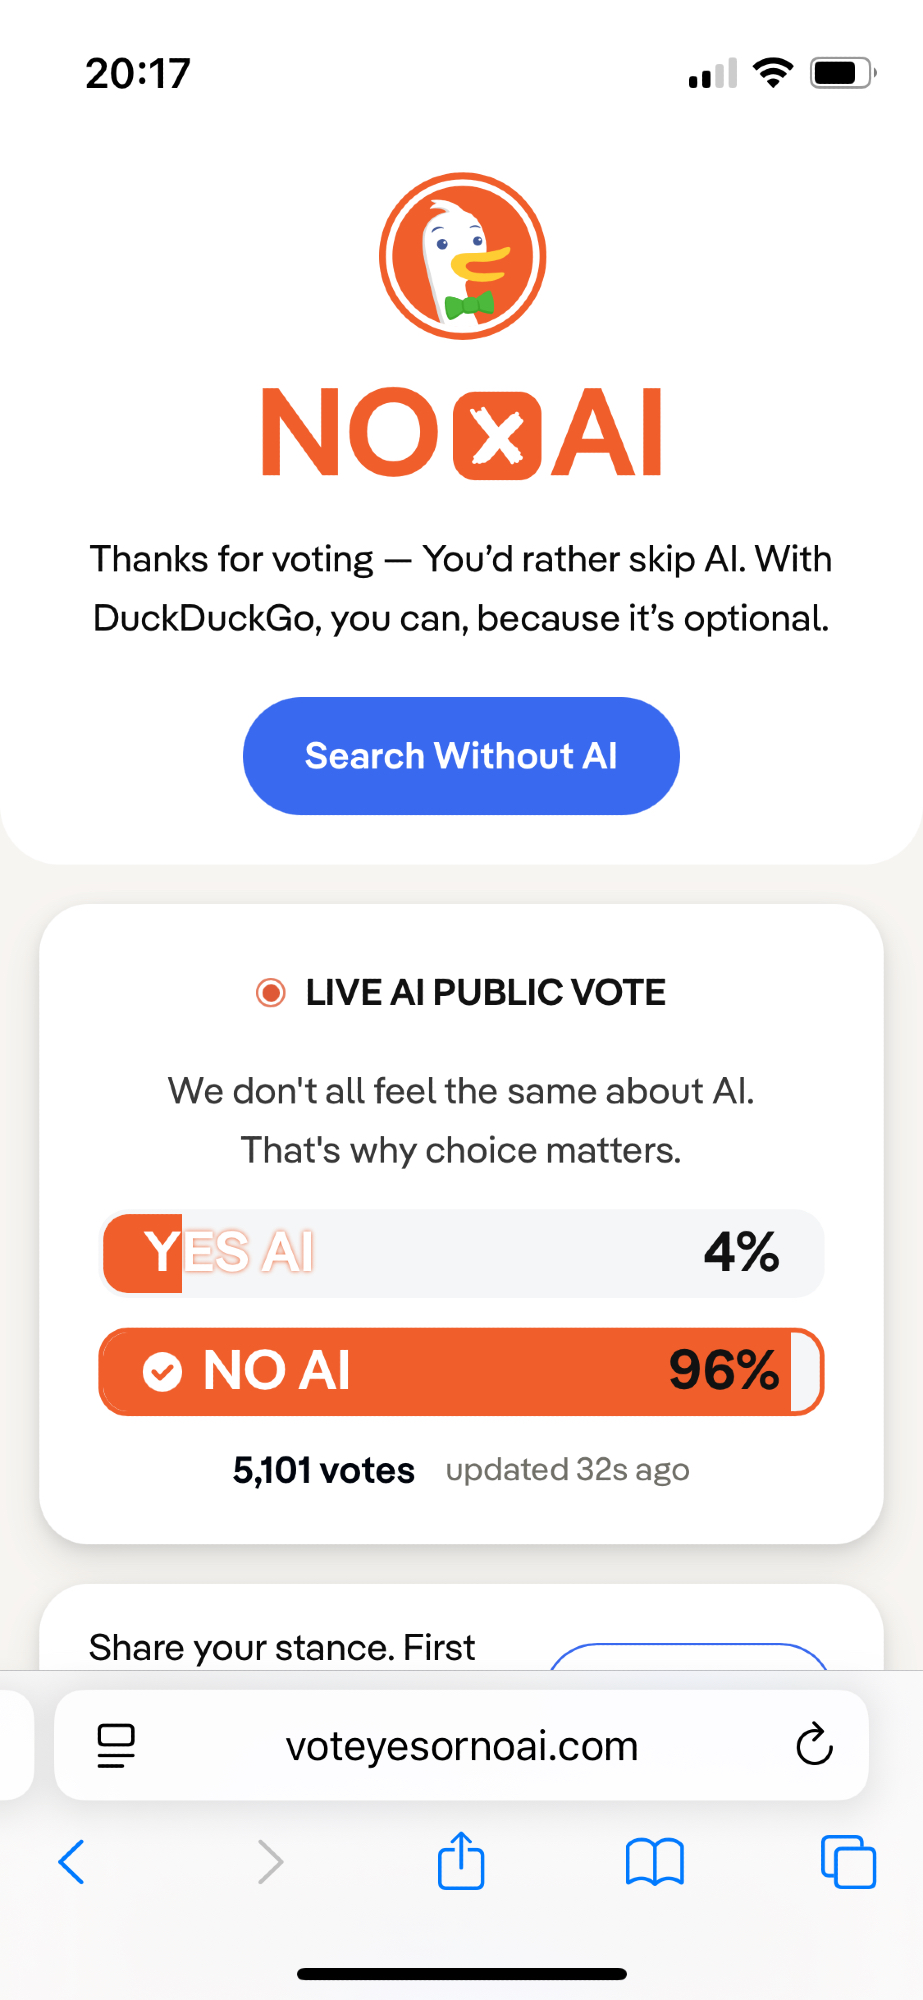This screenshot has height=2000, width=923.
Task: Tap the battery status icon
Action: pos(841,73)
